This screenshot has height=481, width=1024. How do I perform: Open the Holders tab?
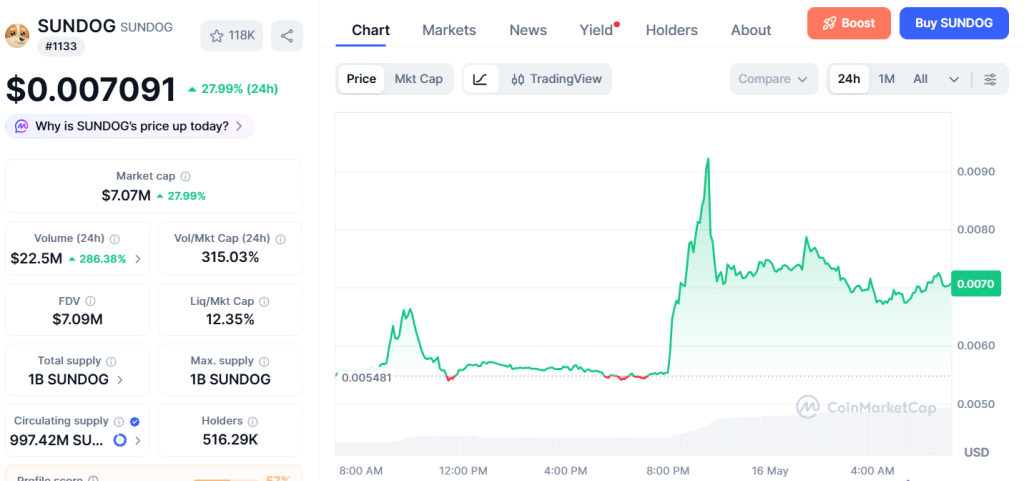671,30
